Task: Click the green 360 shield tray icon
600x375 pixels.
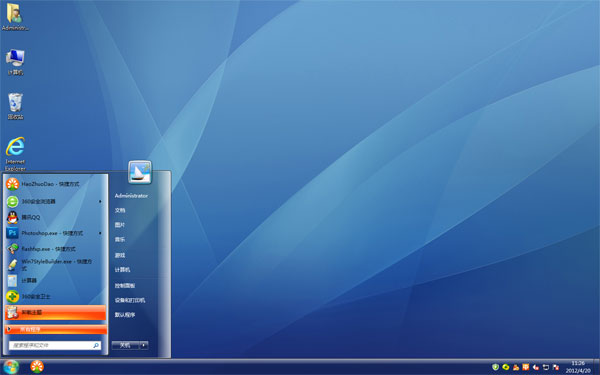Action: (495, 367)
